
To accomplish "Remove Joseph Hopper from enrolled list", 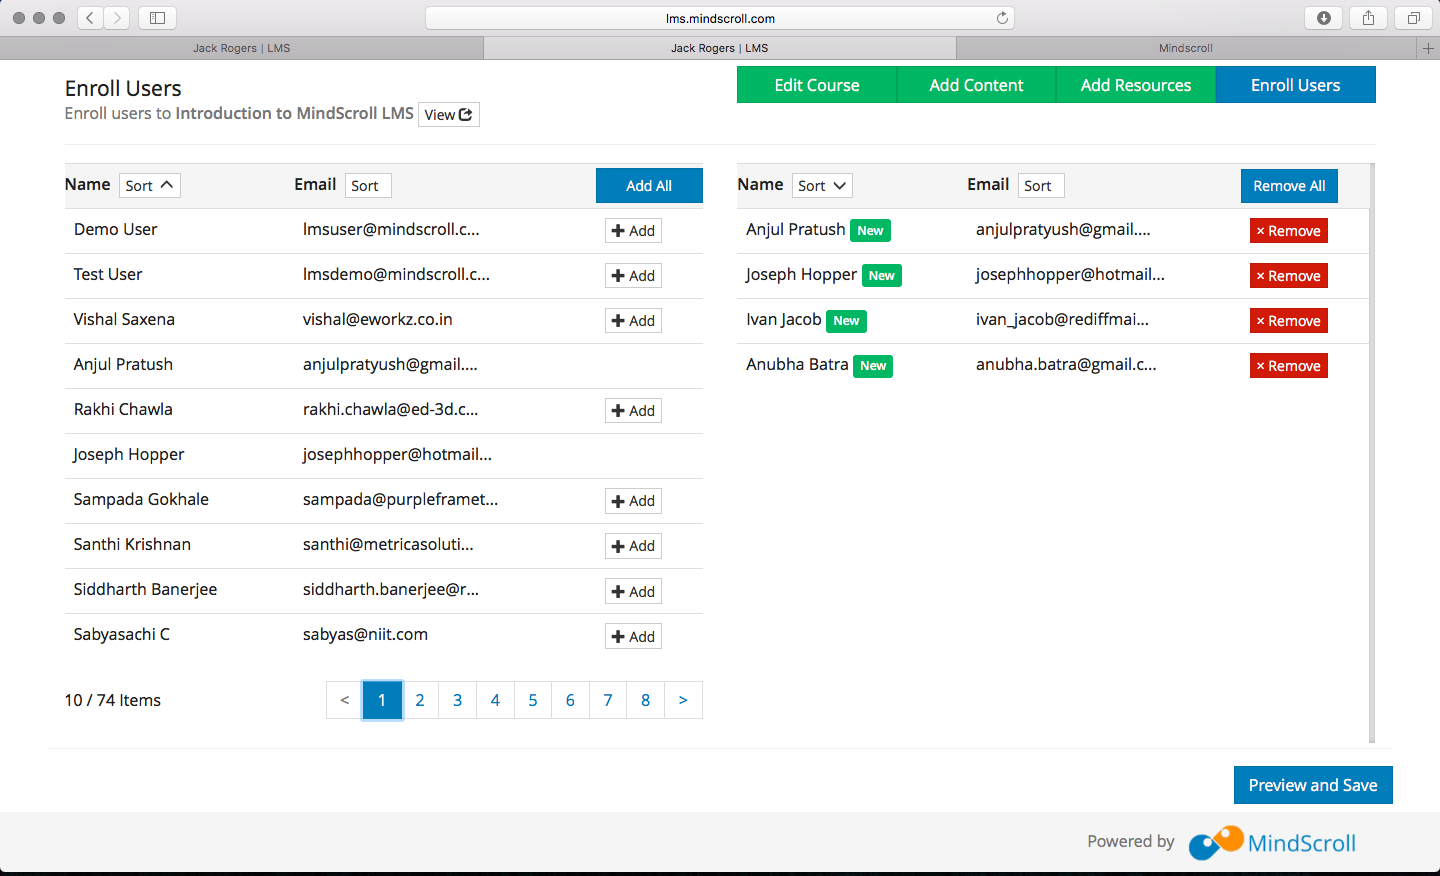I will tap(1289, 276).
